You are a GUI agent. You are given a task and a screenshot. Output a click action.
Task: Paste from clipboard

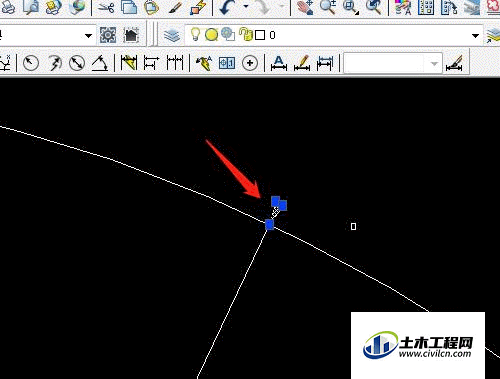[x=151, y=7]
